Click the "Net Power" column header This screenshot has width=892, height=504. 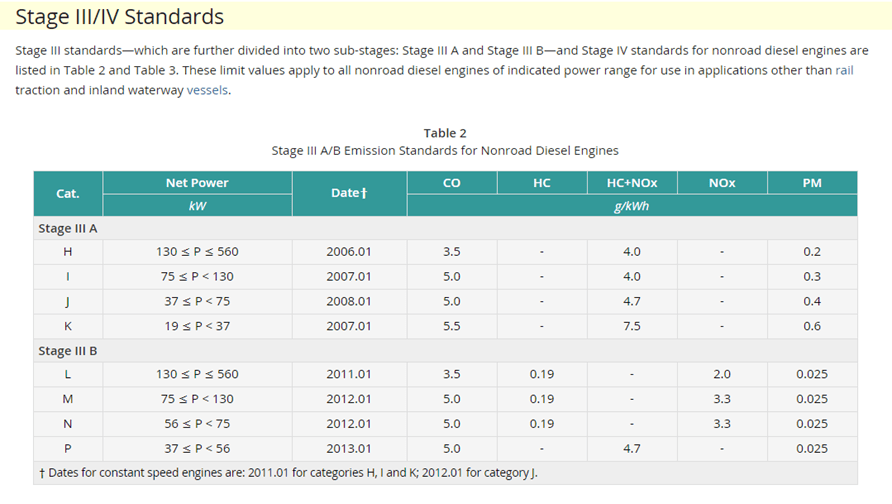197,183
